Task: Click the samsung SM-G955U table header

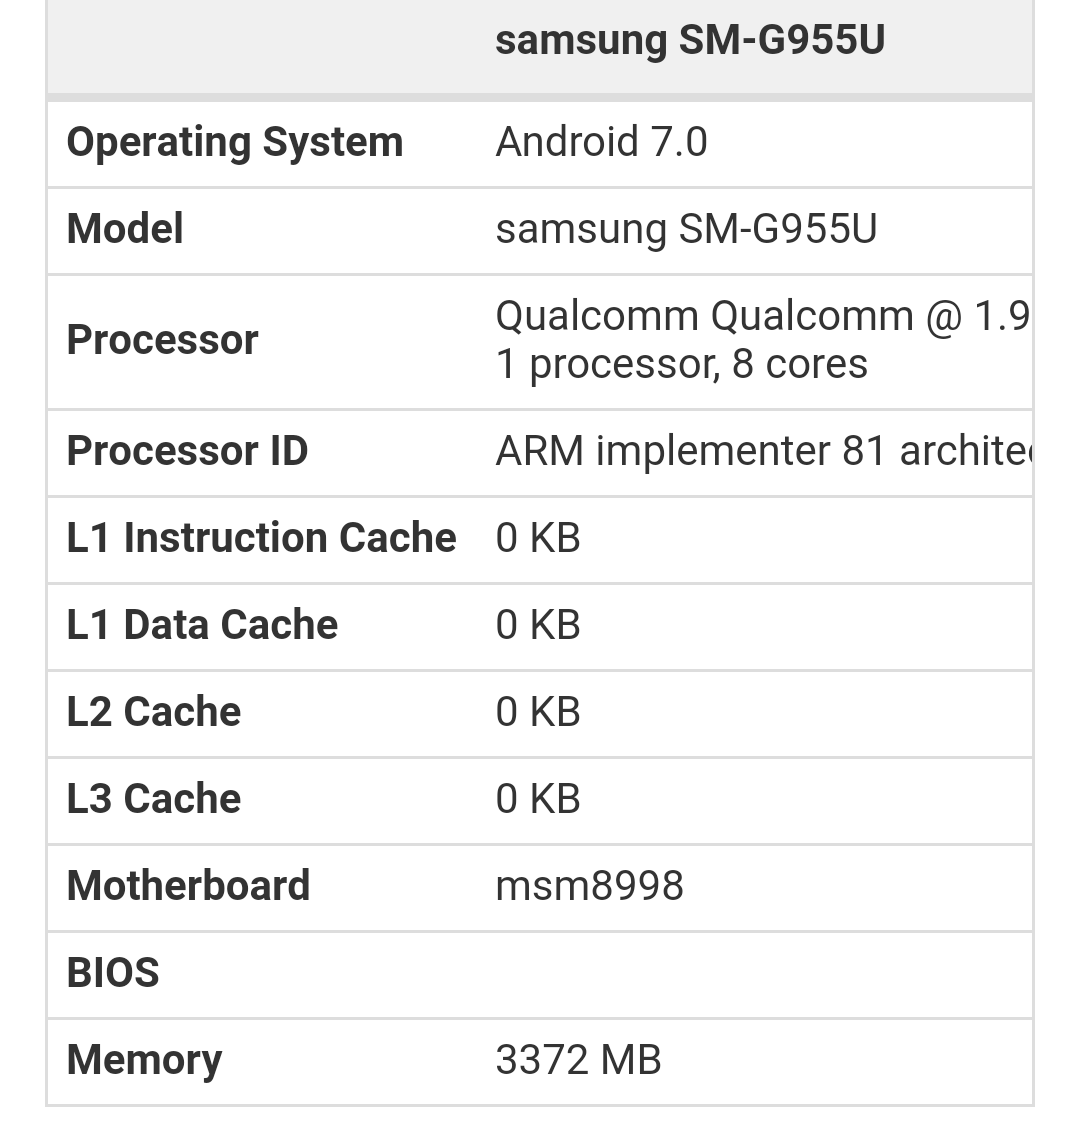Action: point(690,40)
